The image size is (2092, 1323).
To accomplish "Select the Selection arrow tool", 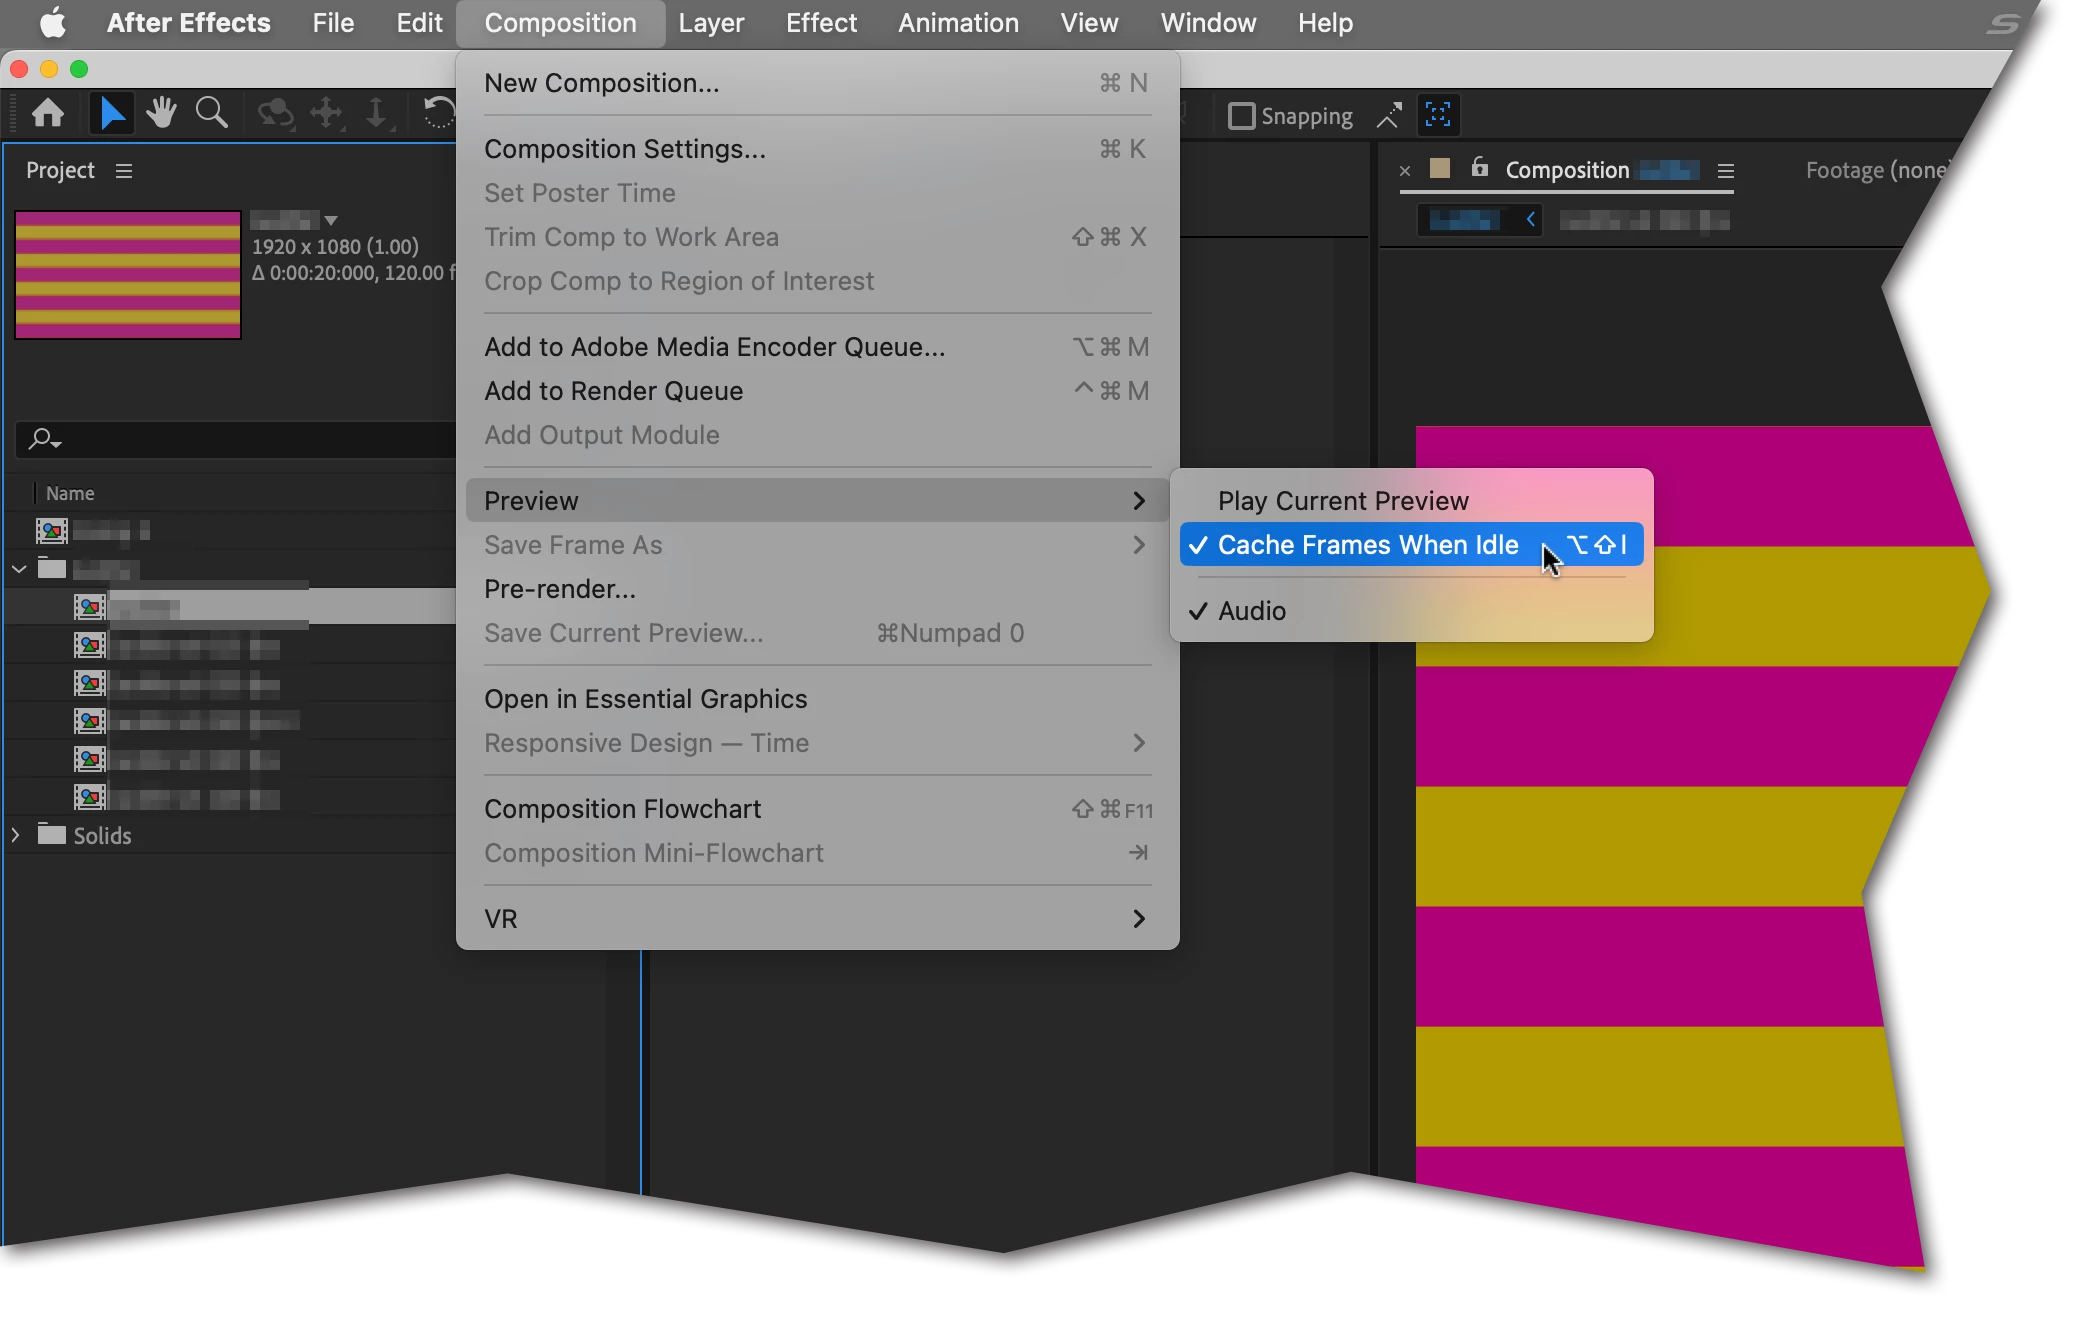I will (x=111, y=114).
